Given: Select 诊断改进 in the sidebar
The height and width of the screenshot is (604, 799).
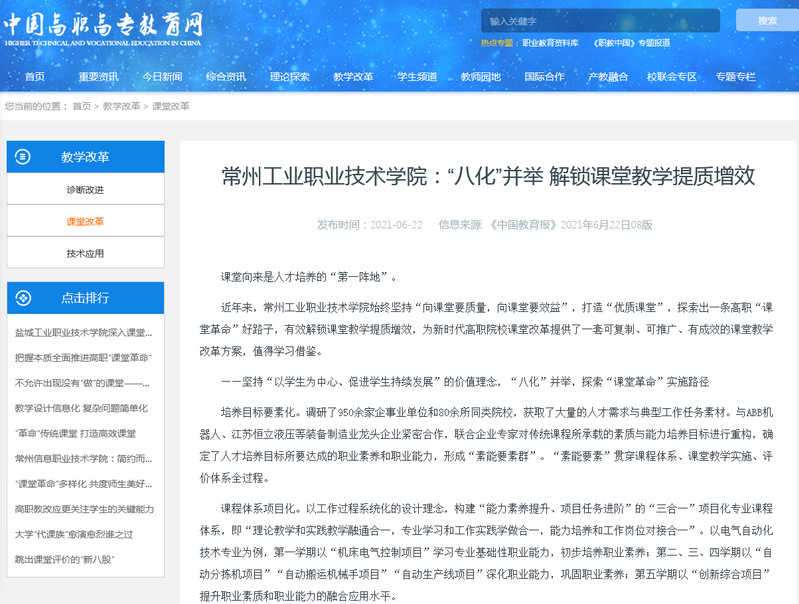Looking at the screenshot, I should coord(85,189).
